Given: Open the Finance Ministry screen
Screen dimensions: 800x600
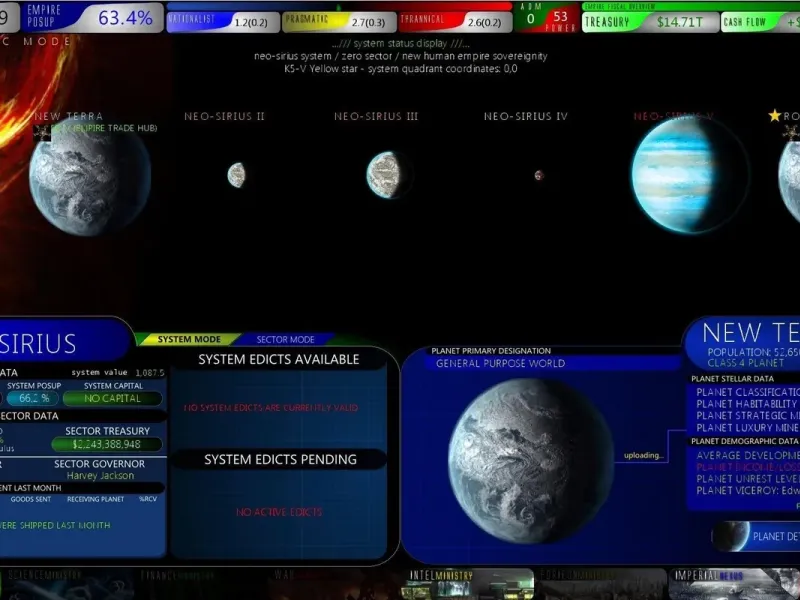Looking at the screenshot, I should point(201,584).
